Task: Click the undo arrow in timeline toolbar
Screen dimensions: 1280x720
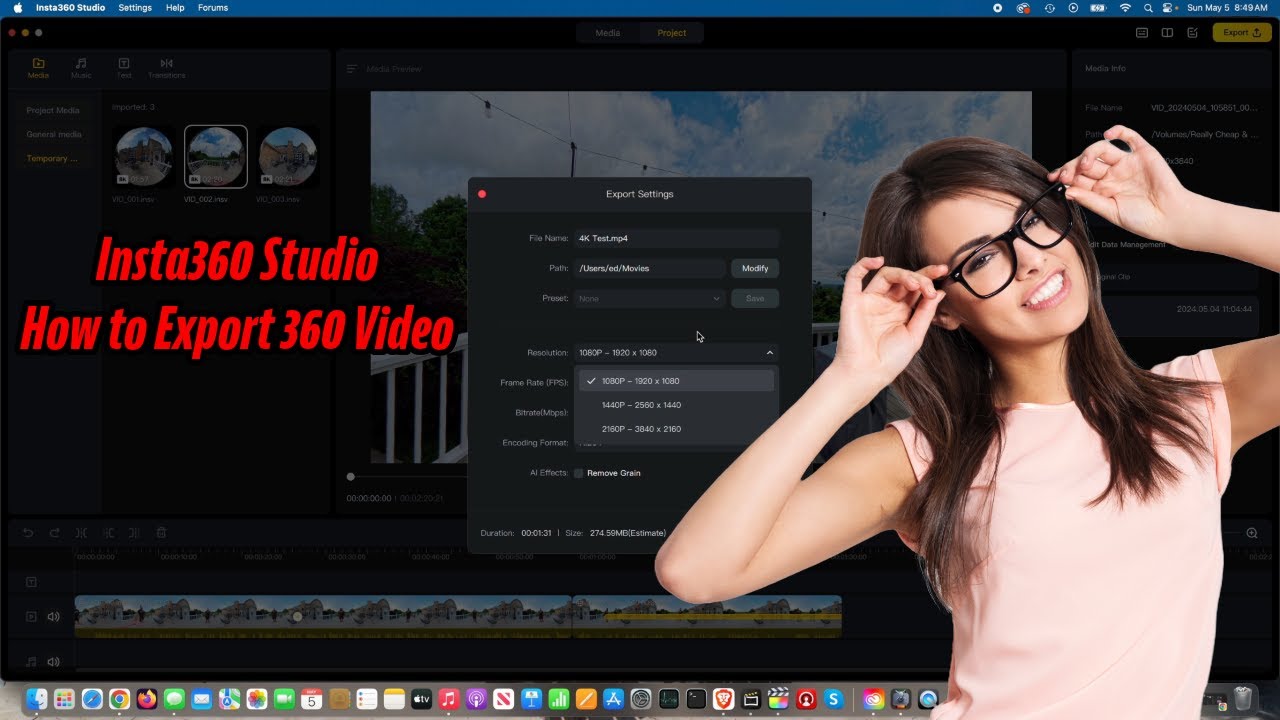Action: click(28, 533)
